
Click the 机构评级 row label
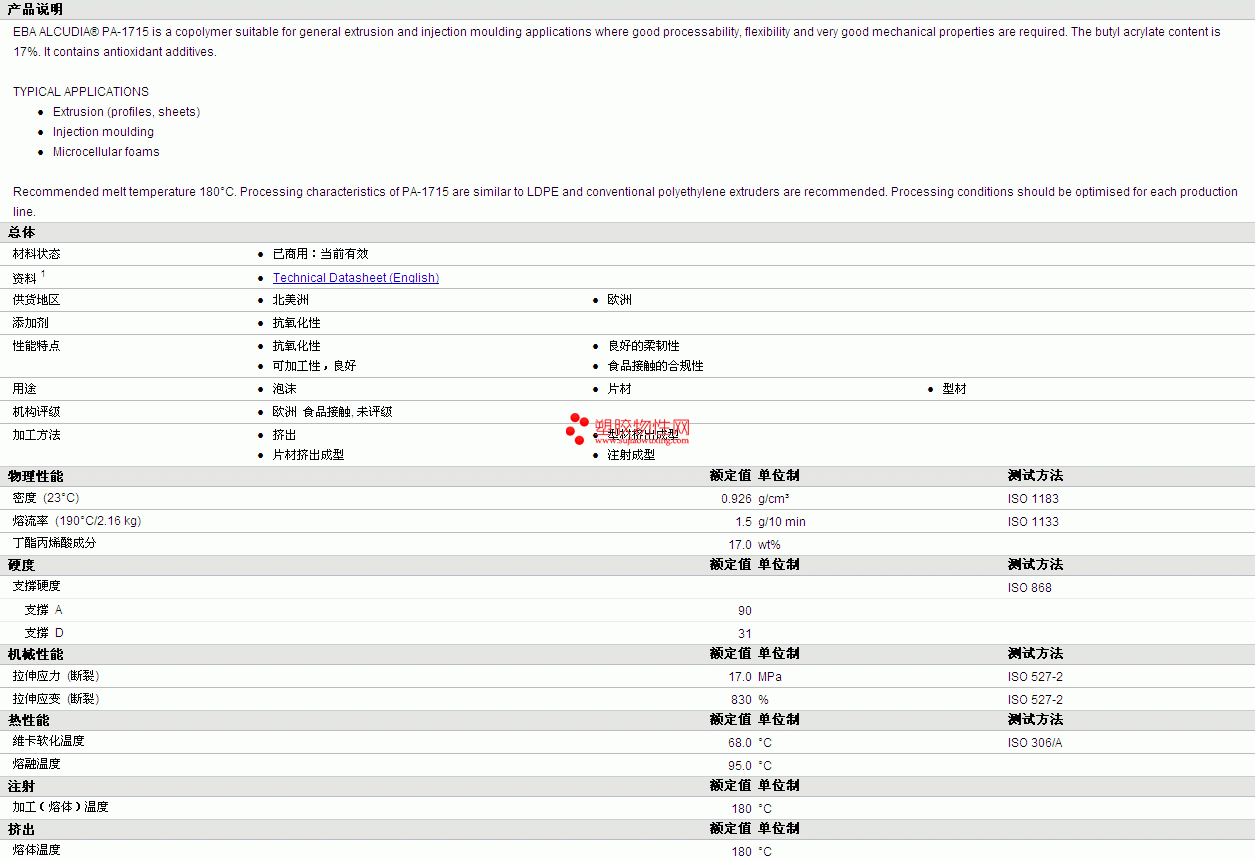tap(36, 412)
